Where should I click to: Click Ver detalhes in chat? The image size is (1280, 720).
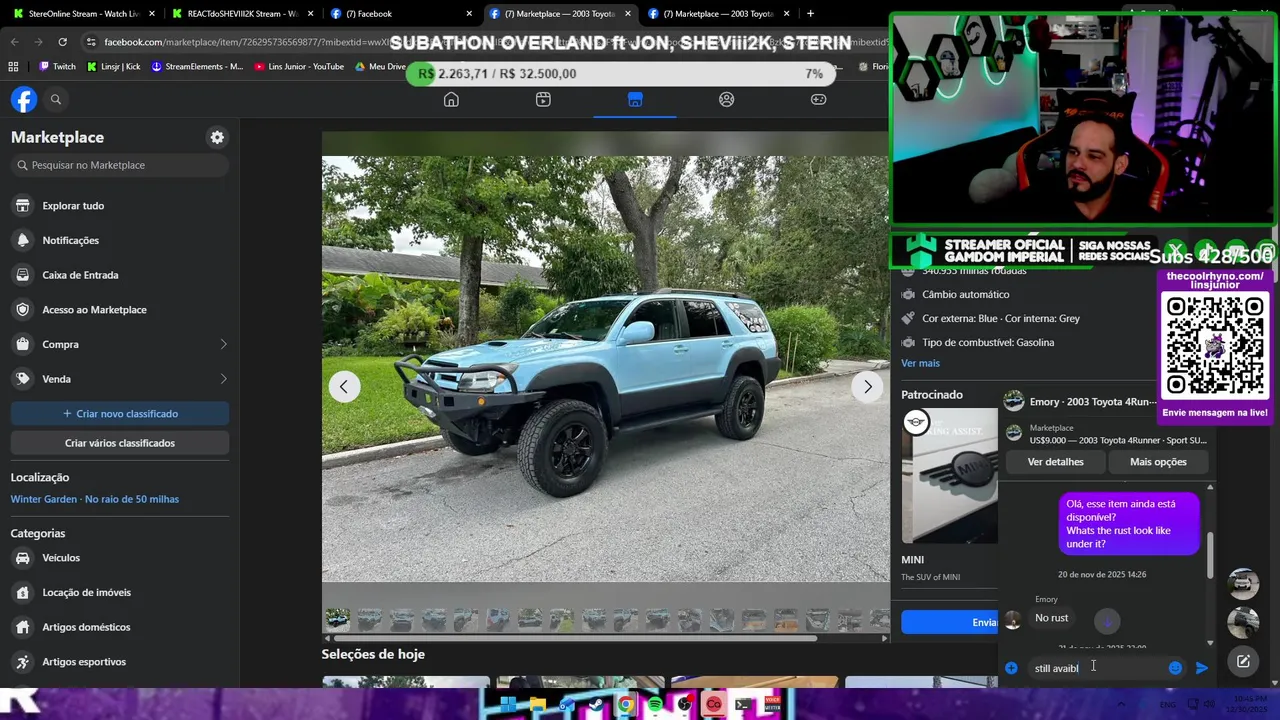[1055, 462]
